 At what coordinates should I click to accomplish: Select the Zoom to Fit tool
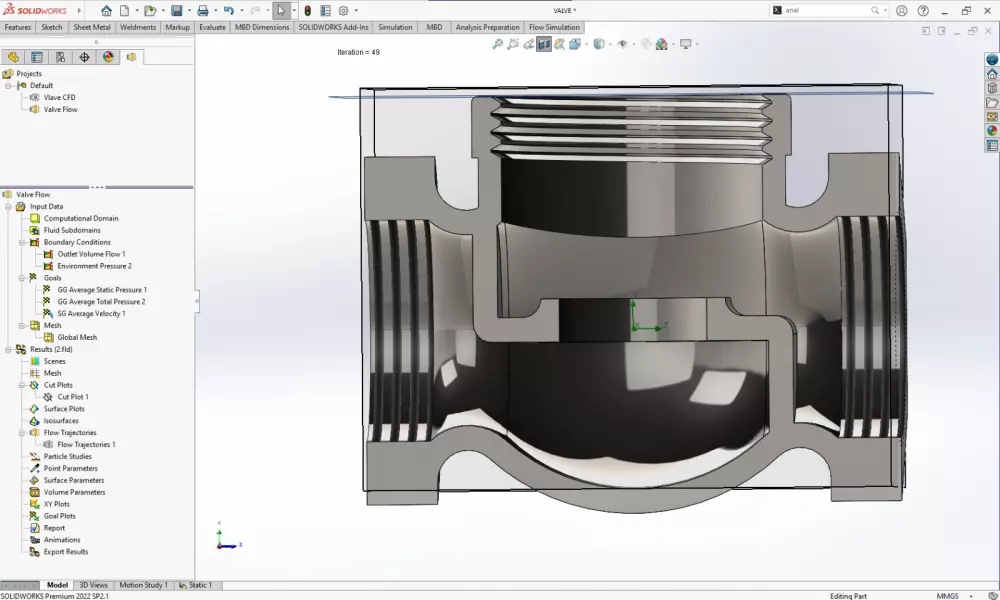click(497, 44)
